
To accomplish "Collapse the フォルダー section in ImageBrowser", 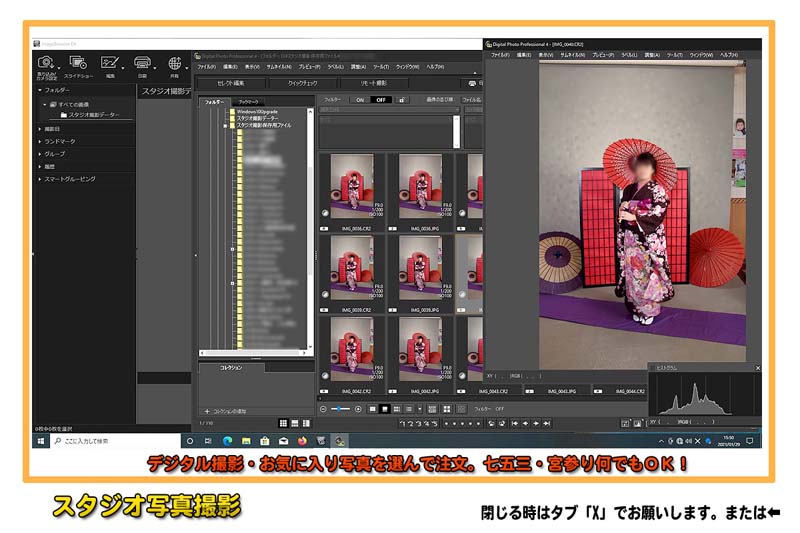I will coord(40,90).
